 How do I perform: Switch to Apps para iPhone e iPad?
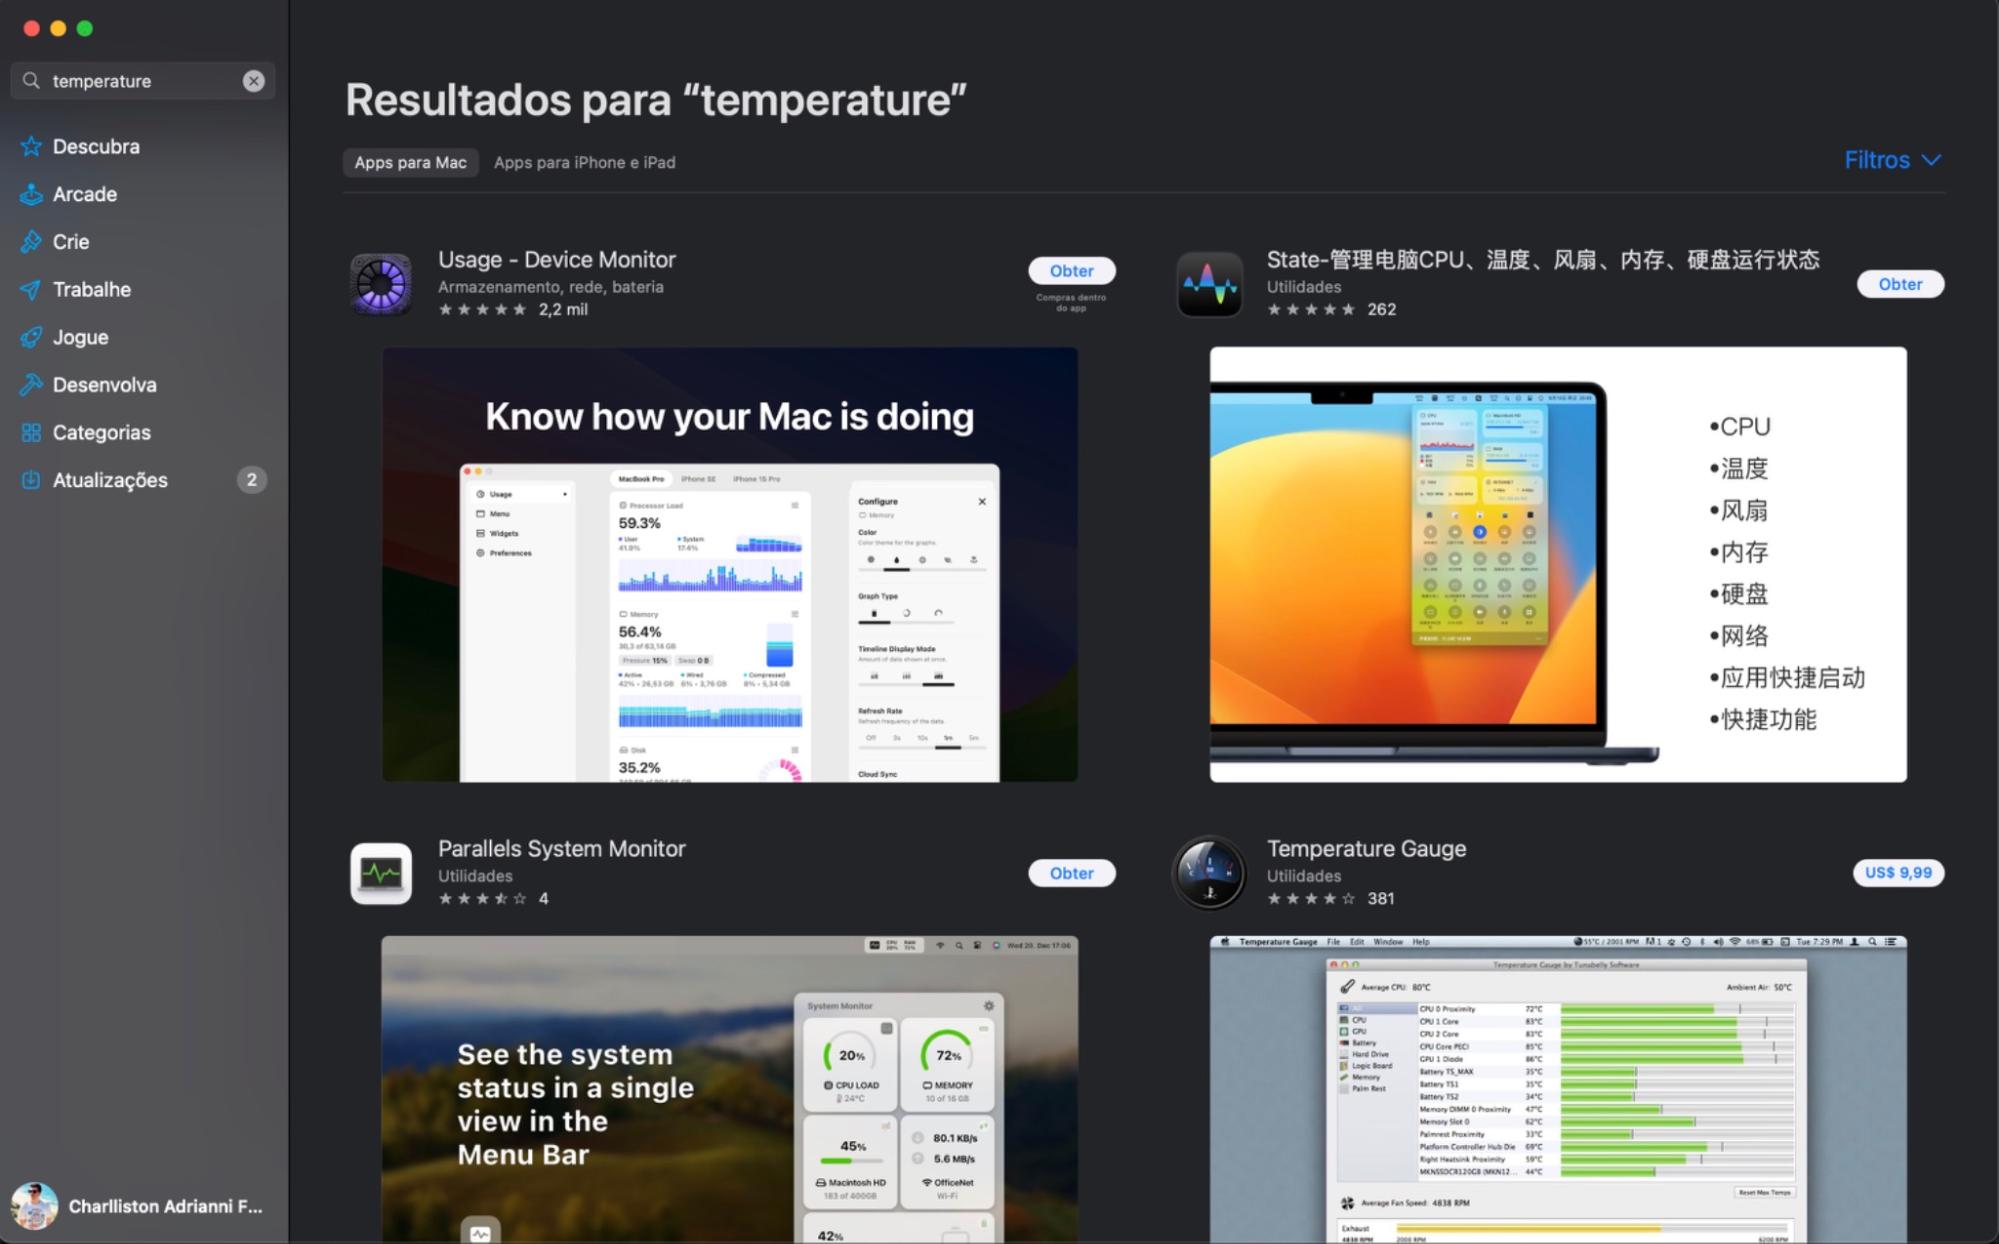[x=585, y=162]
